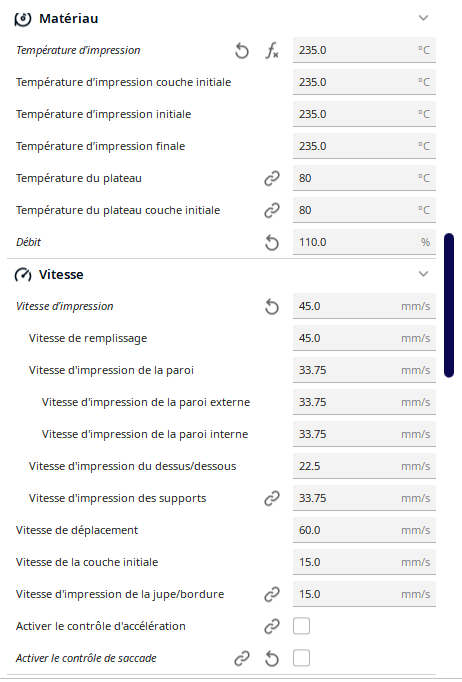Collapse the Matériau section chevron
Screen dimensions: 462x682
[x=423, y=18]
